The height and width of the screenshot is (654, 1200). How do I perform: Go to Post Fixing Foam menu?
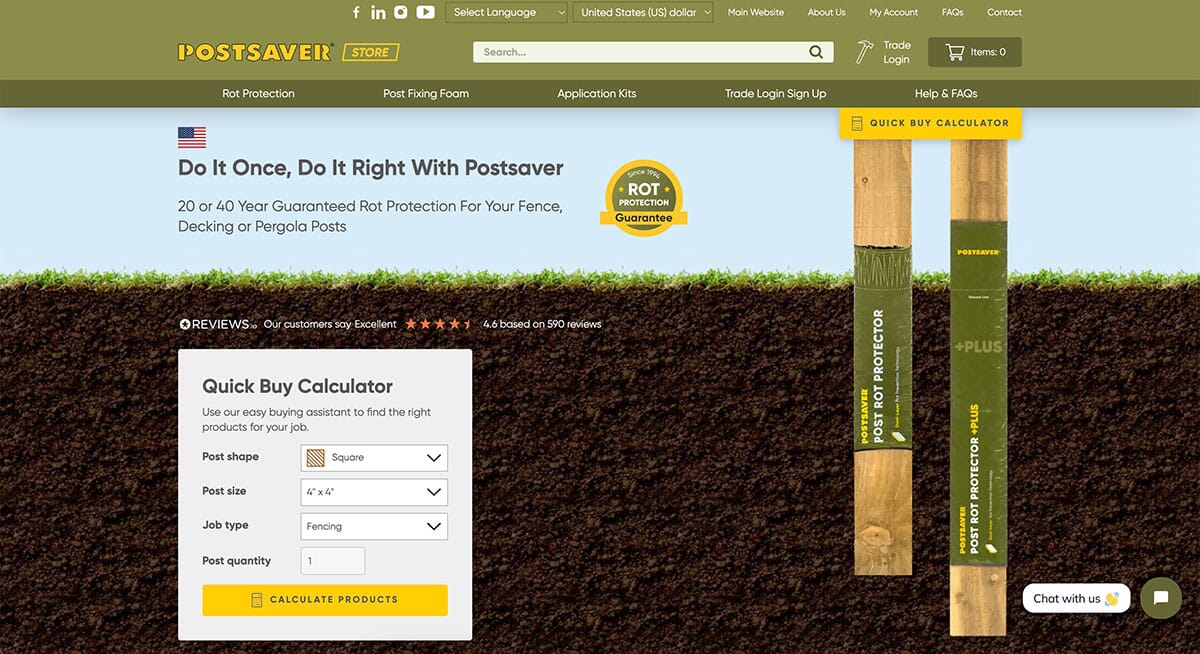pyautogui.click(x=426, y=93)
